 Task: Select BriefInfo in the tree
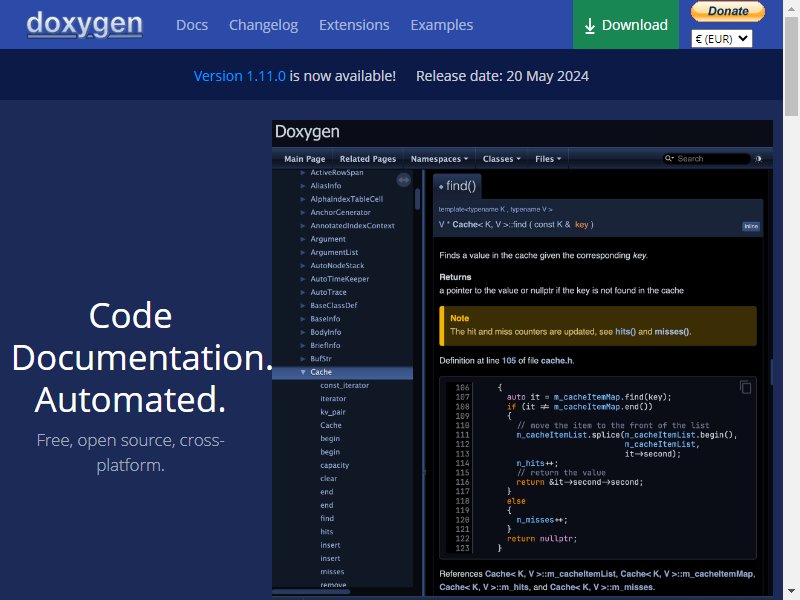pyautogui.click(x=325, y=345)
